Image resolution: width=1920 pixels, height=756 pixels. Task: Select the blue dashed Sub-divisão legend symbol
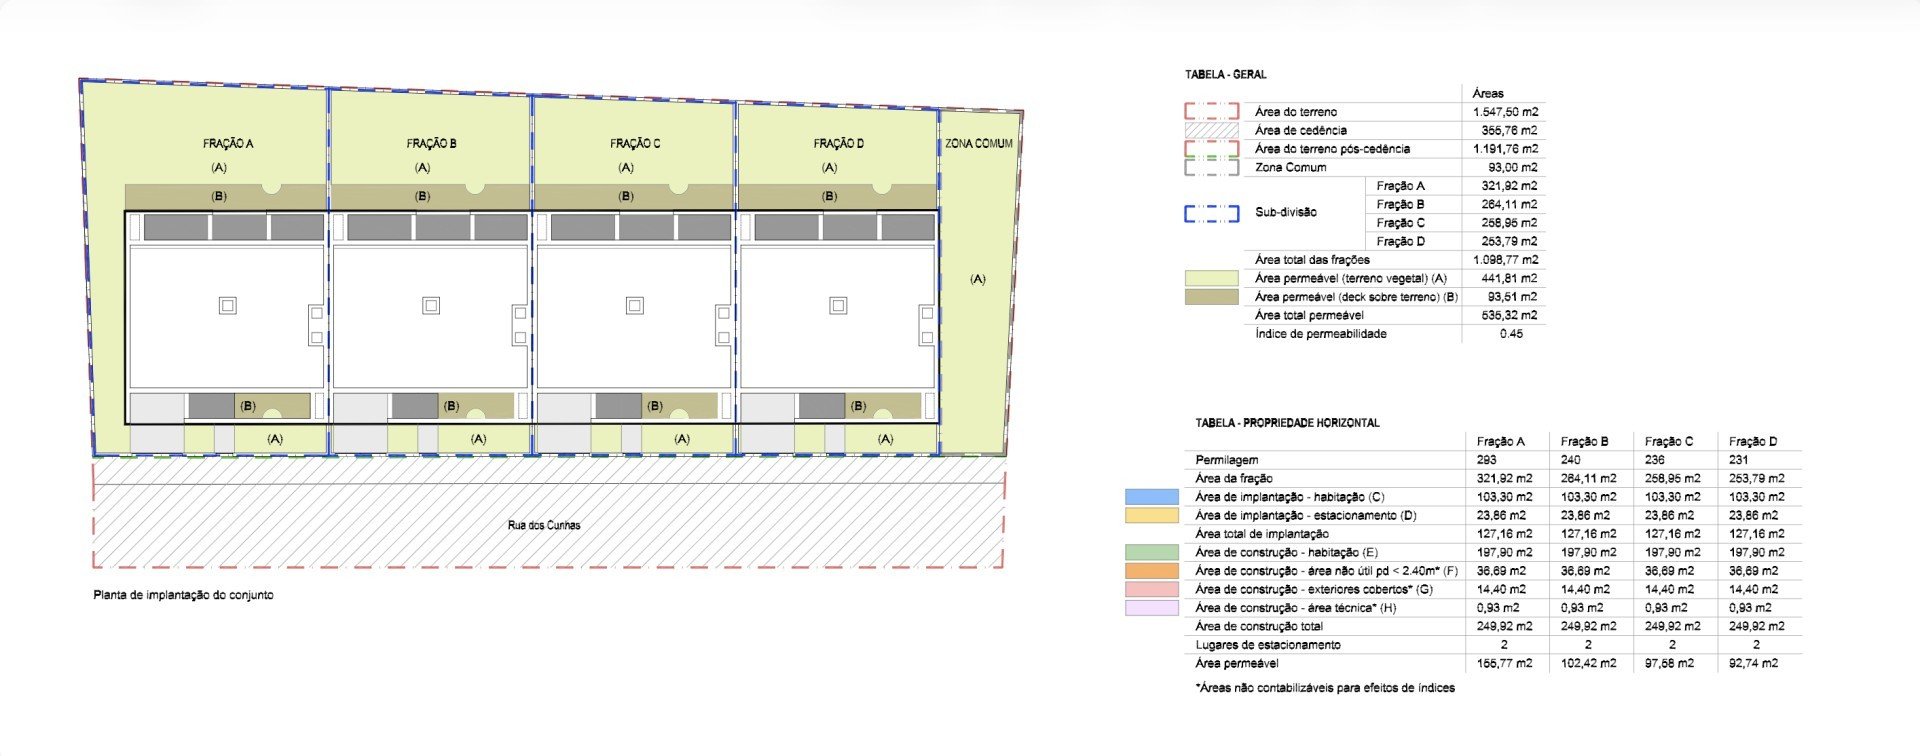(x=1211, y=213)
